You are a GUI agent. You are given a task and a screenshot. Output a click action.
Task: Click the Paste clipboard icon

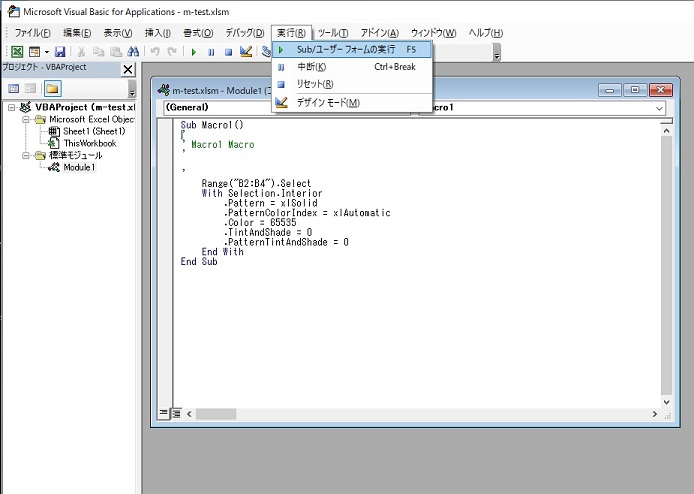[x=116, y=52]
